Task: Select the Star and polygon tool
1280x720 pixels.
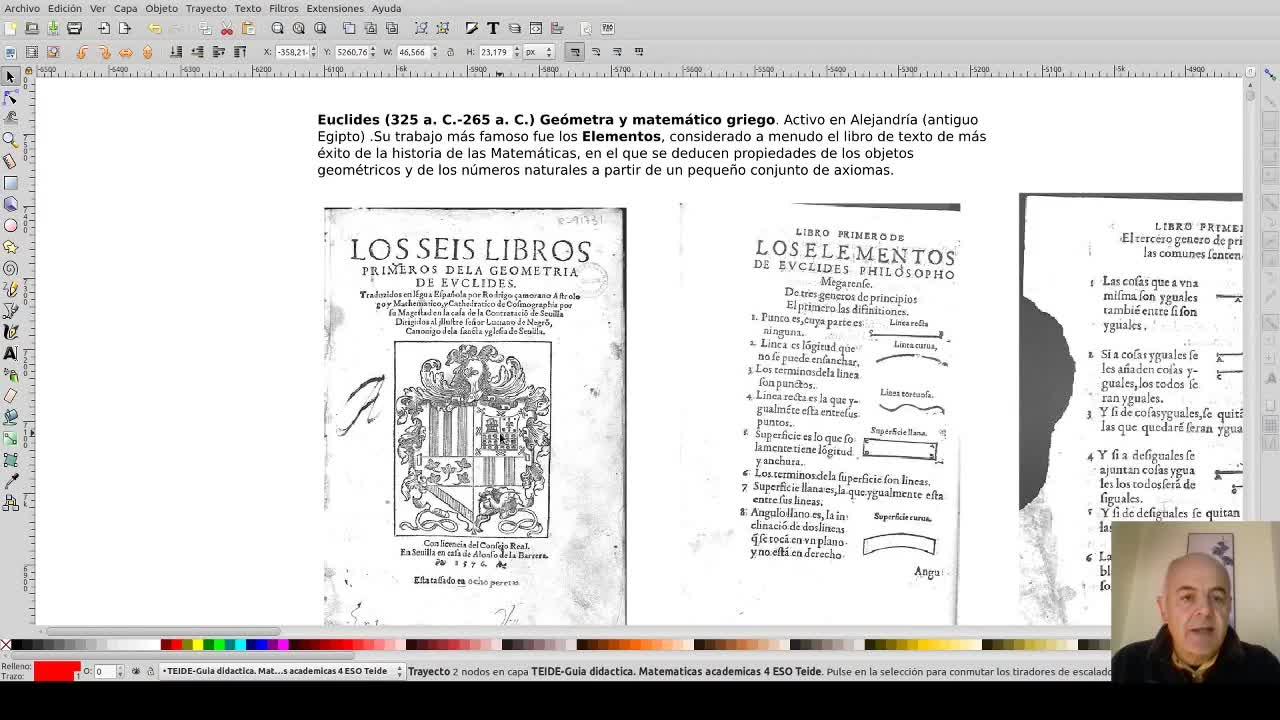Action: coord(11,247)
